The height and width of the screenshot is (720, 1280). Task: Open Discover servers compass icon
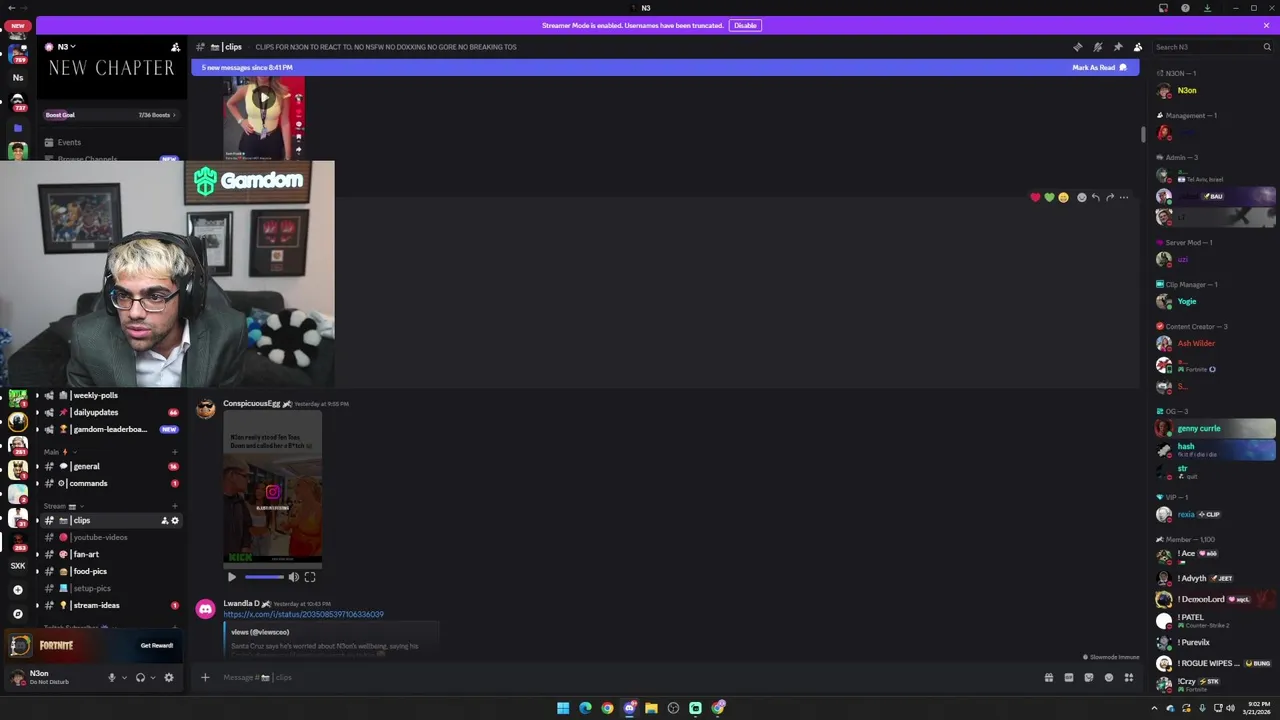pyautogui.click(x=17, y=614)
